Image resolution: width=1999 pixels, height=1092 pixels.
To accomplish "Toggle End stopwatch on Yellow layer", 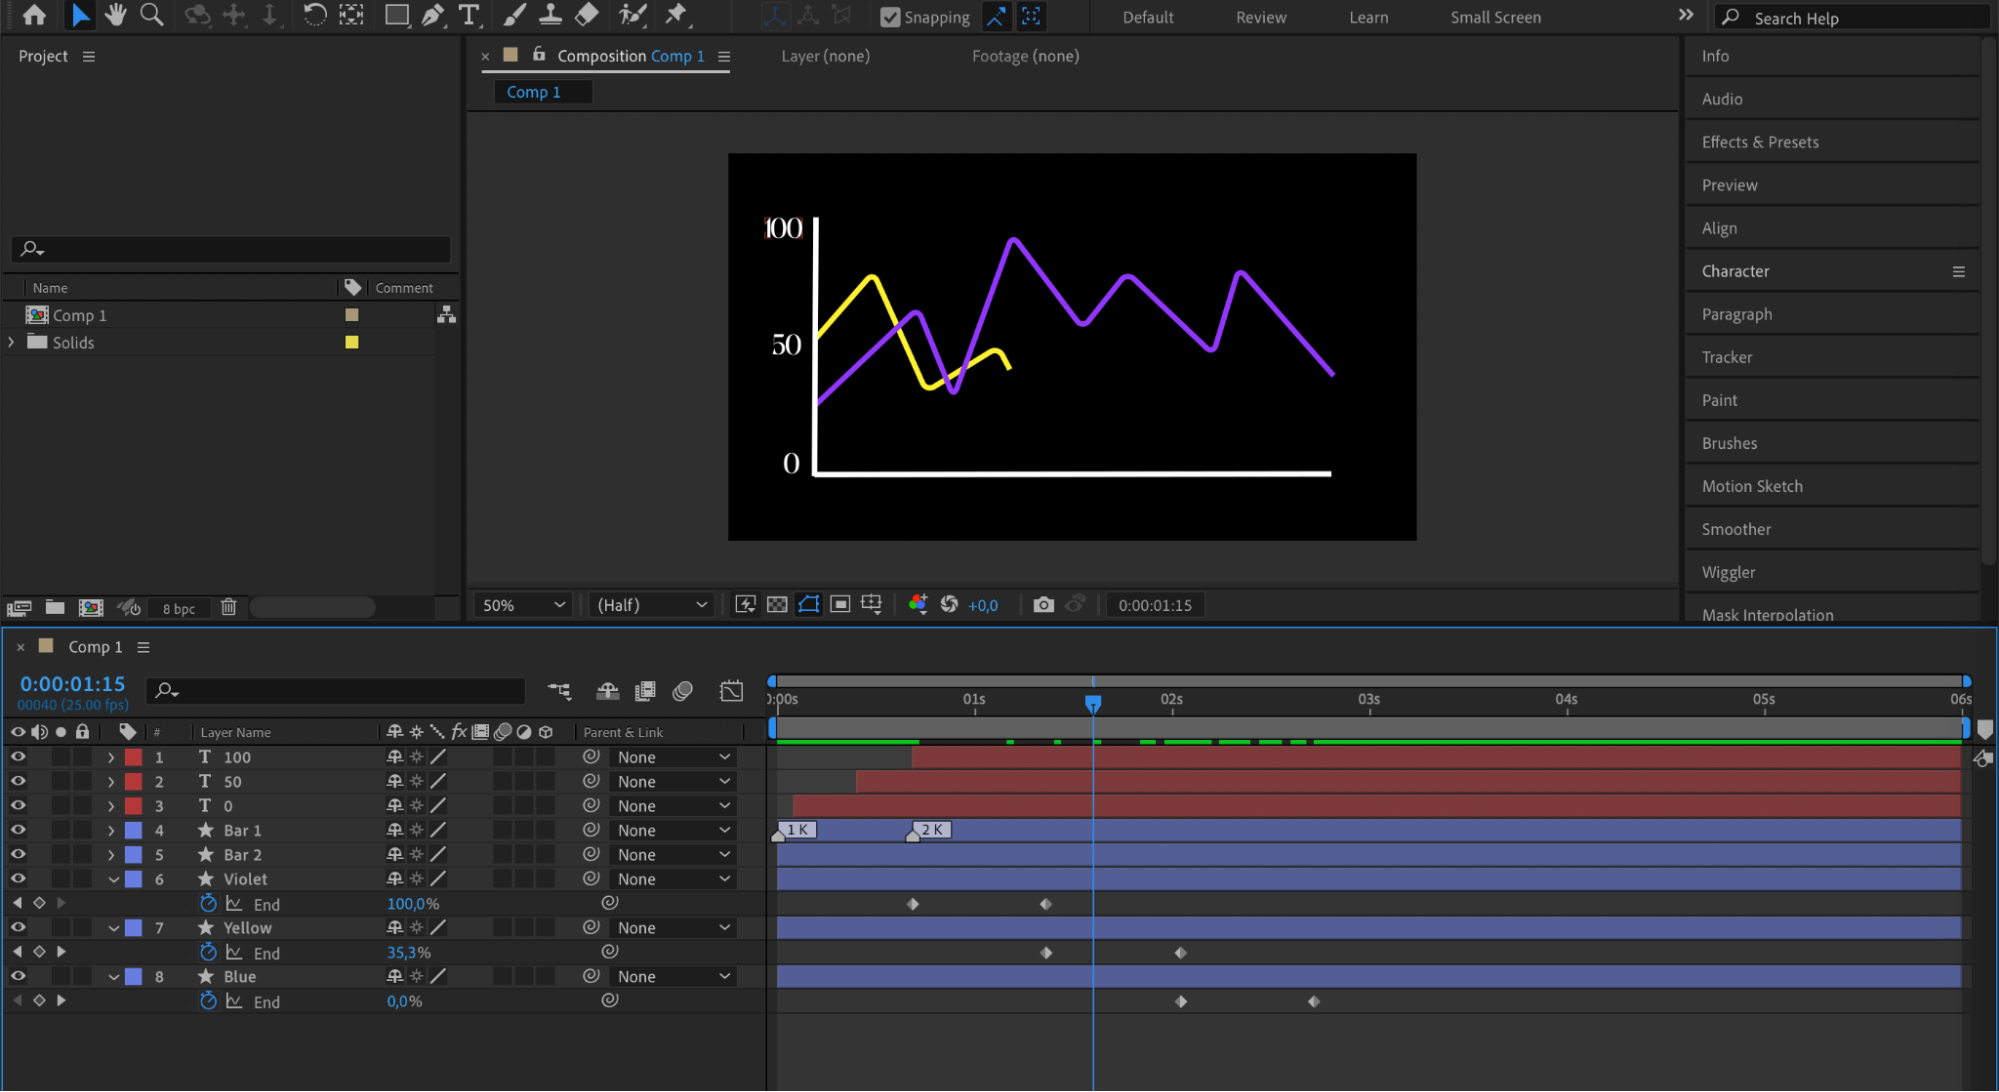I will [x=208, y=953].
